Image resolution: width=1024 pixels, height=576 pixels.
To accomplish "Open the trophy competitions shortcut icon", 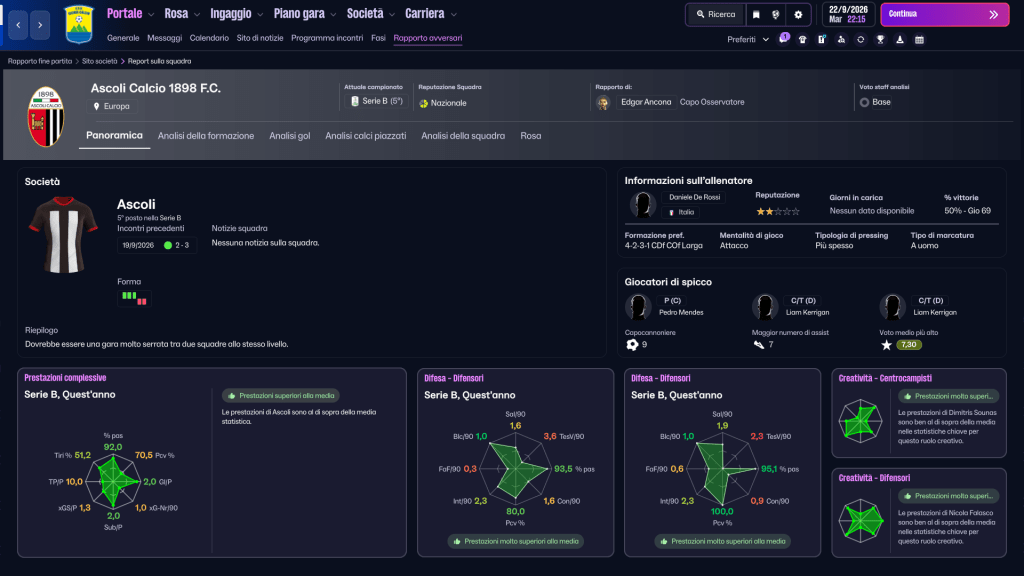I will pyautogui.click(x=880, y=40).
